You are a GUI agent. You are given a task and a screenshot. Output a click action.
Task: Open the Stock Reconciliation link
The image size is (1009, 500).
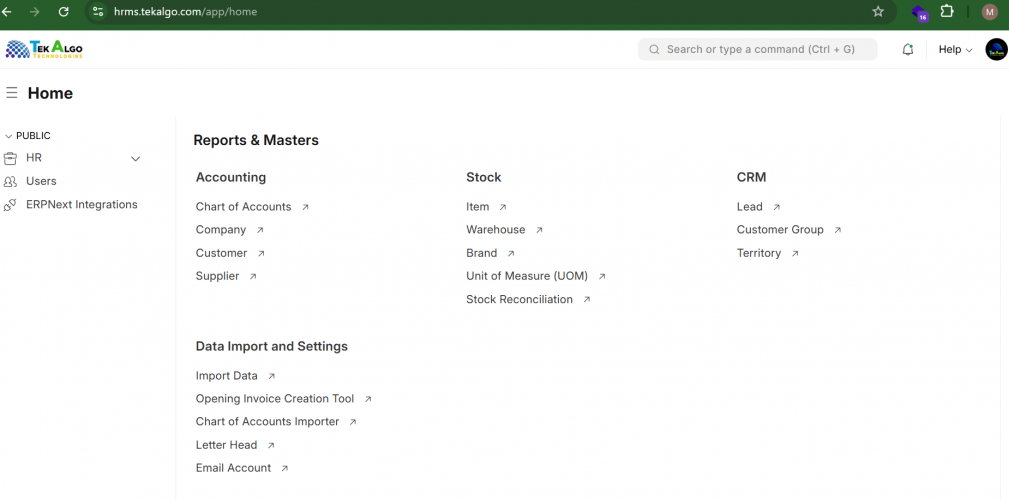[519, 300]
